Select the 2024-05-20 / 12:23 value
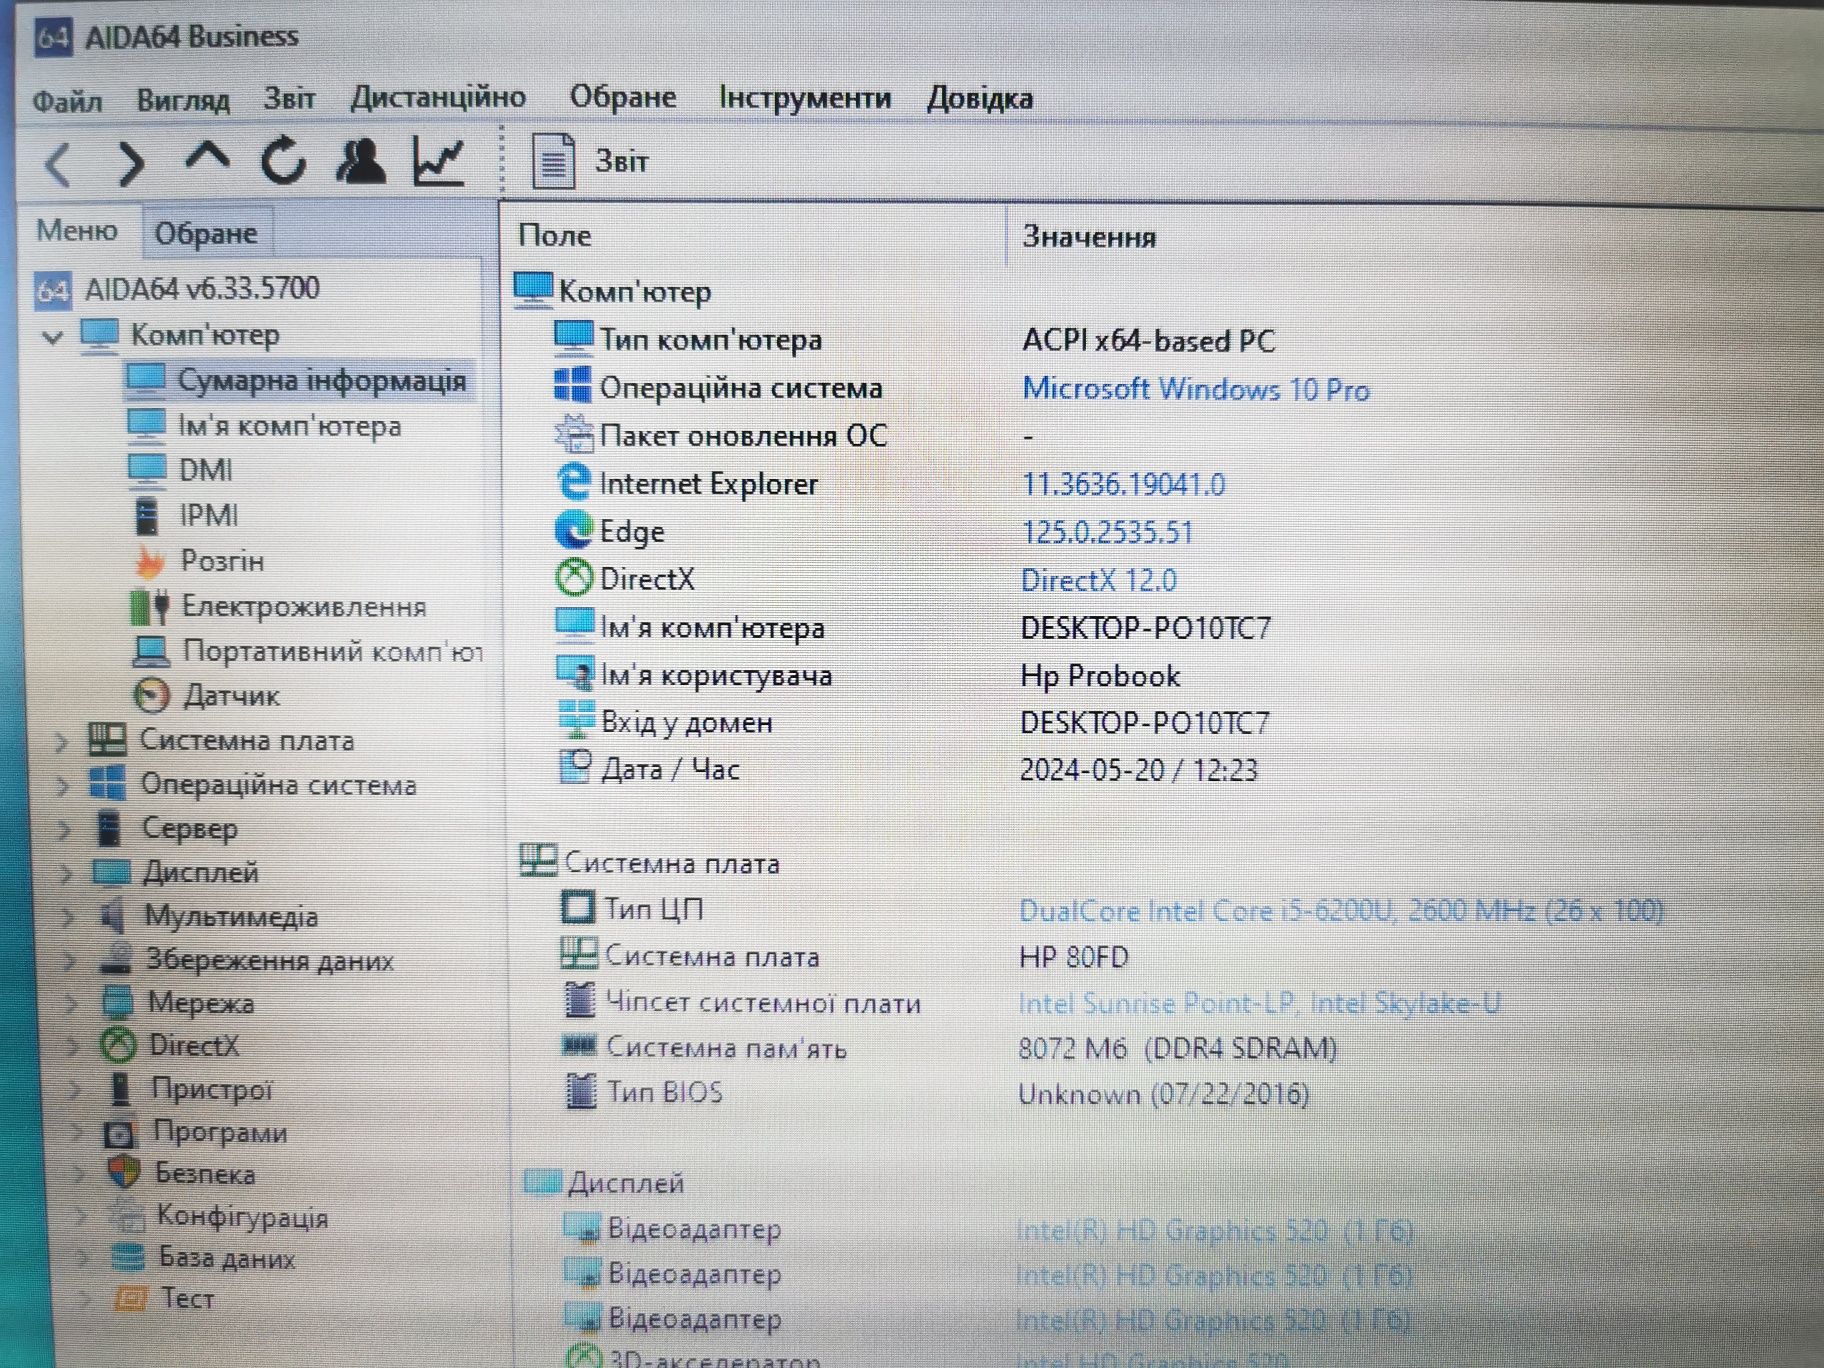The width and height of the screenshot is (1824, 1368). tap(1139, 770)
